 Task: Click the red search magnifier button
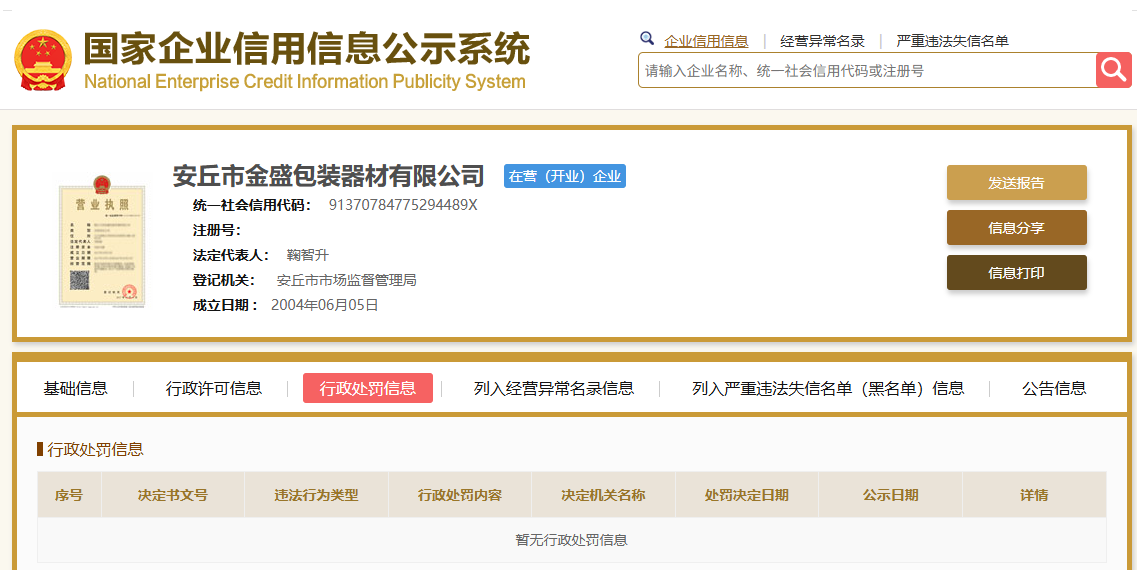[1113, 70]
